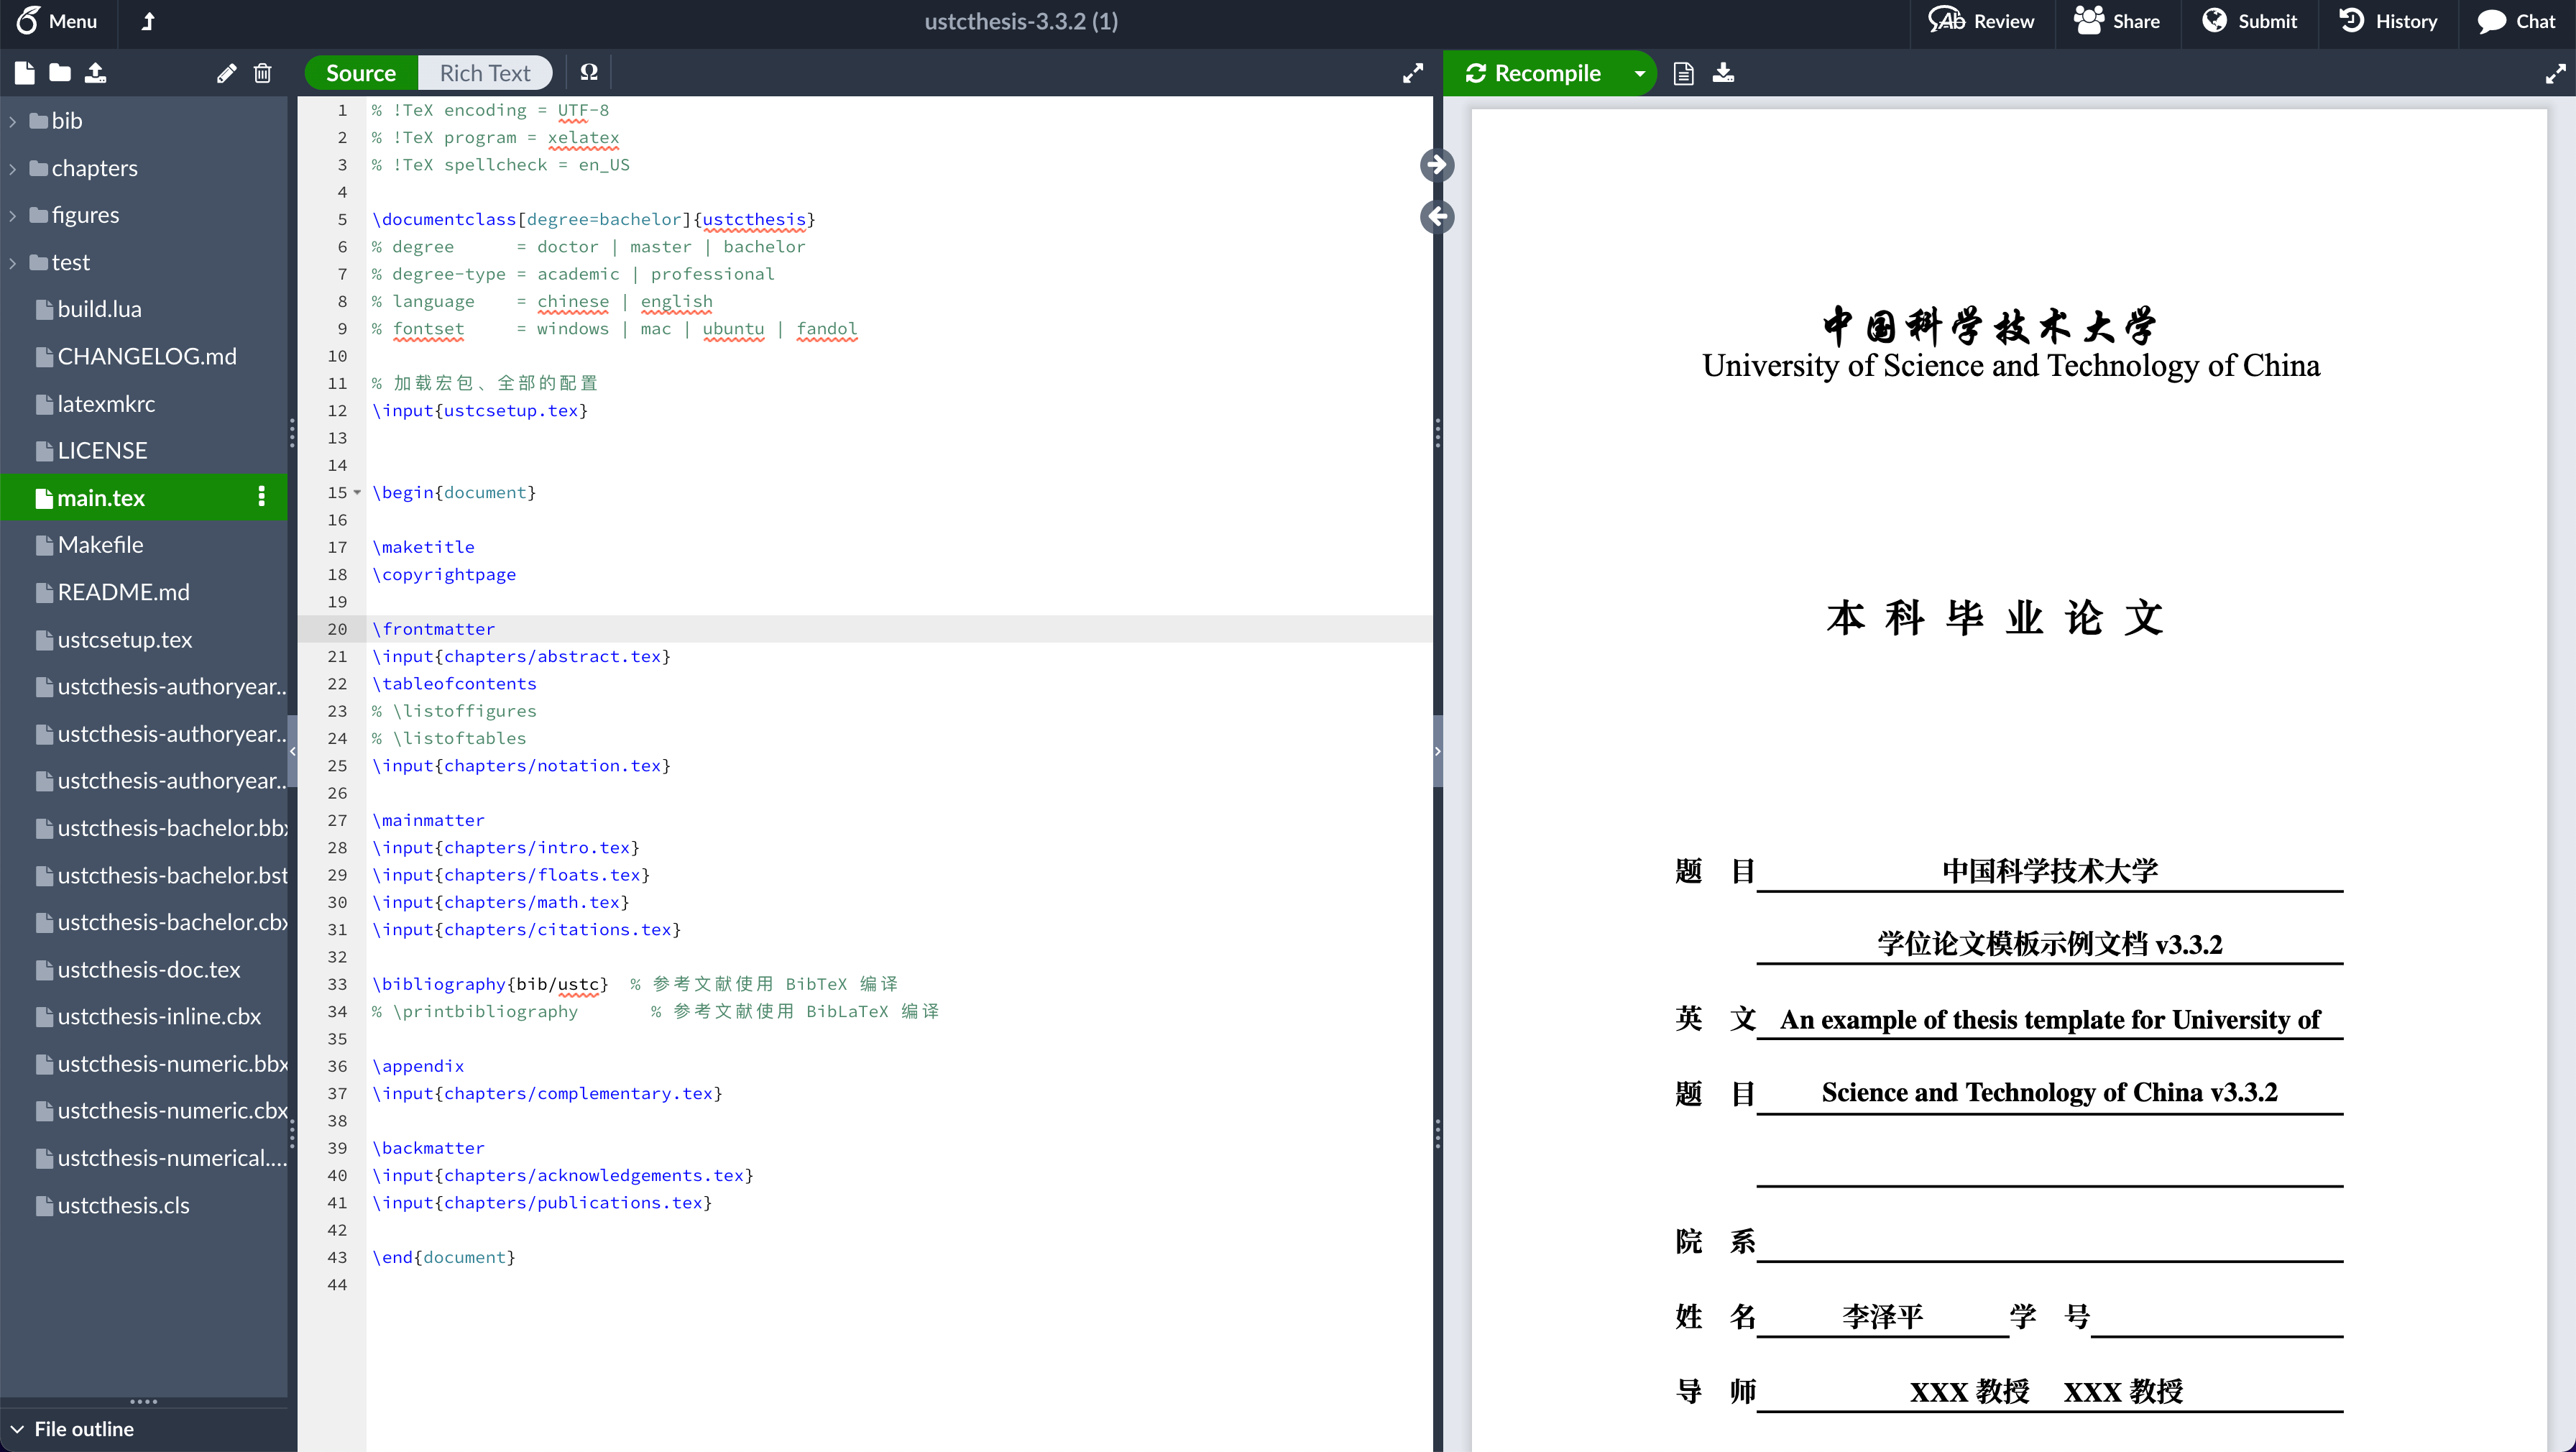
Task: Switch editor to Source mode
Action: [x=359, y=72]
